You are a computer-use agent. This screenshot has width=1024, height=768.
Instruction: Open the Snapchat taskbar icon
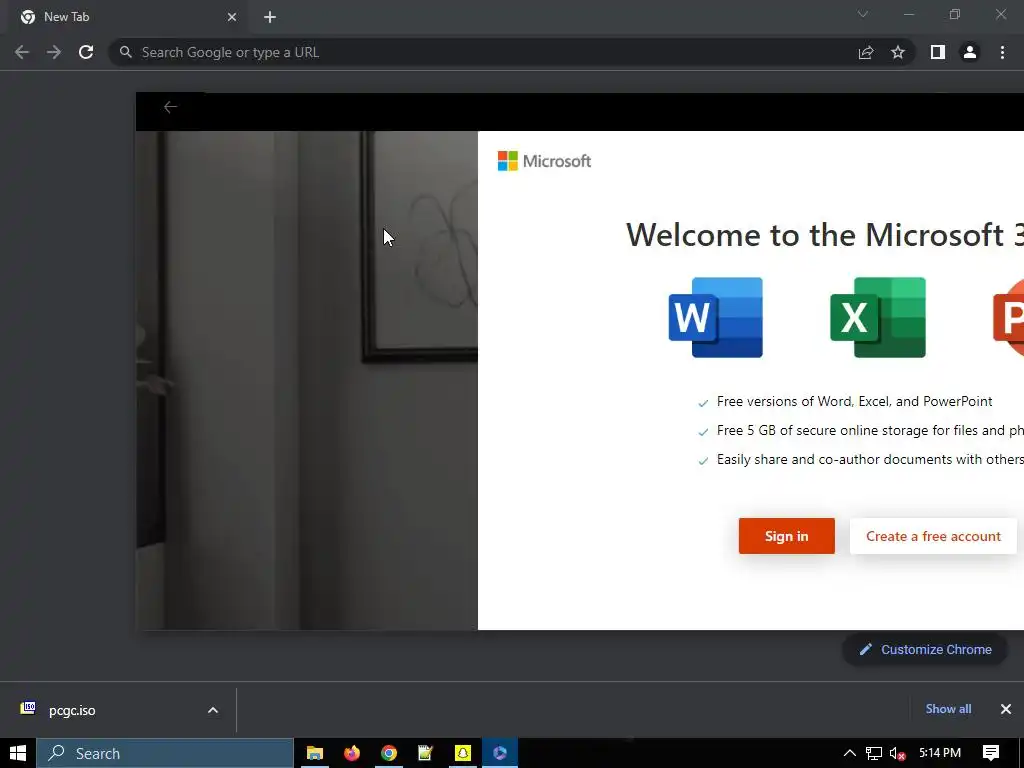point(463,753)
